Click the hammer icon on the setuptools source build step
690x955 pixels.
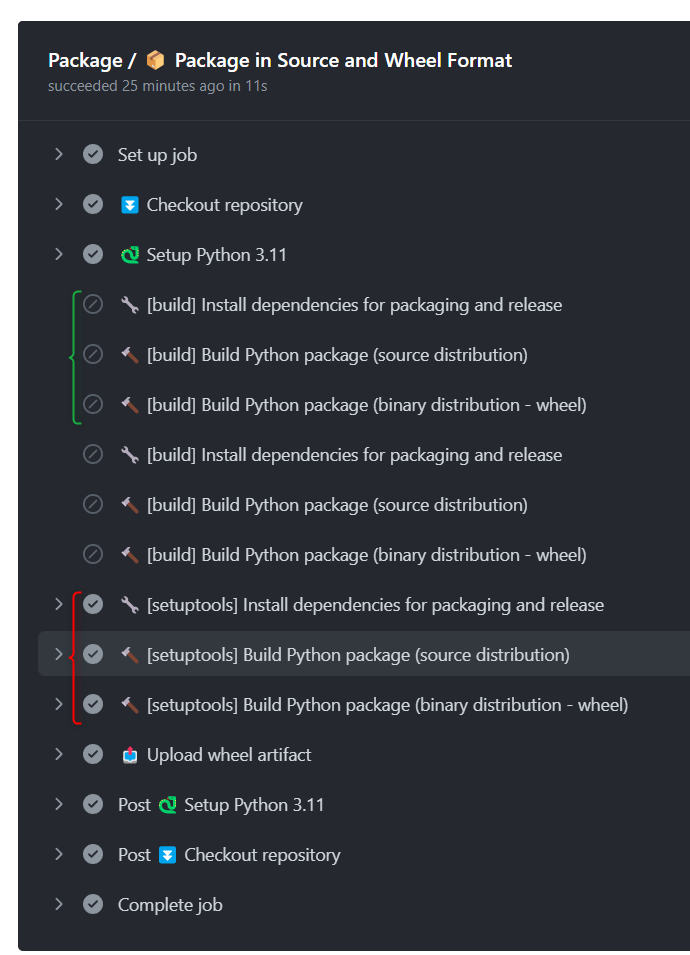130,654
